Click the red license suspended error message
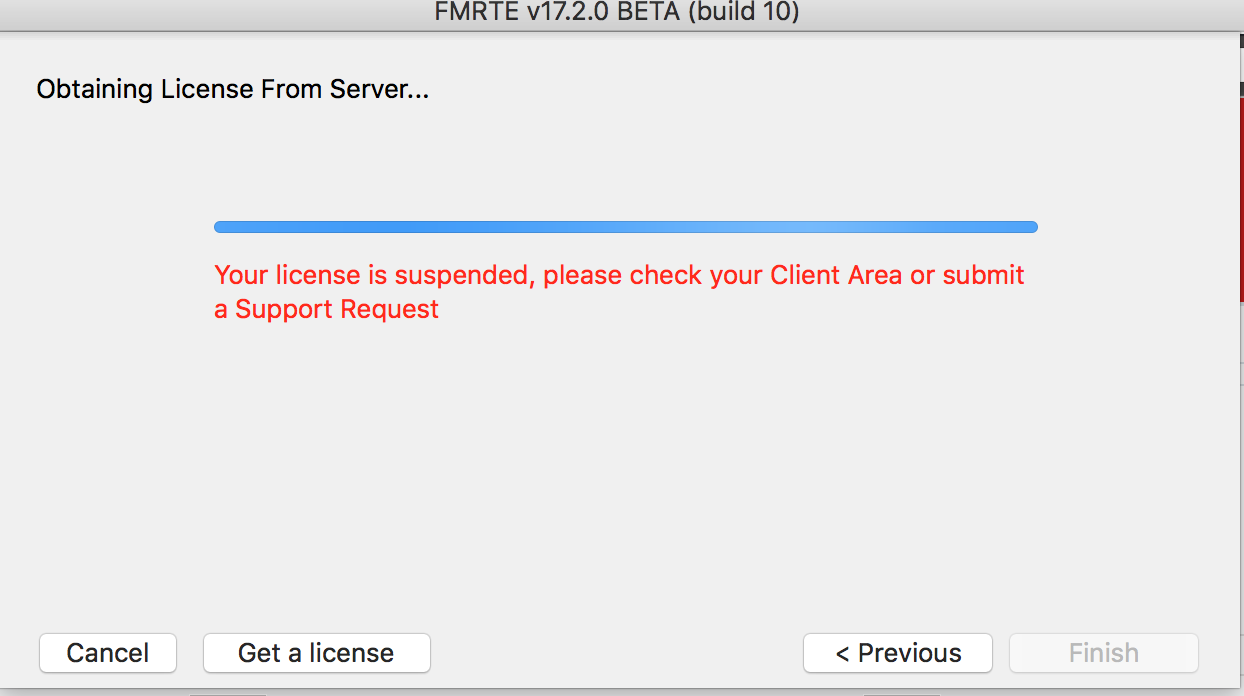Image resolution: width=1244 pixels, height=696 pixels. tap(620, 291)
